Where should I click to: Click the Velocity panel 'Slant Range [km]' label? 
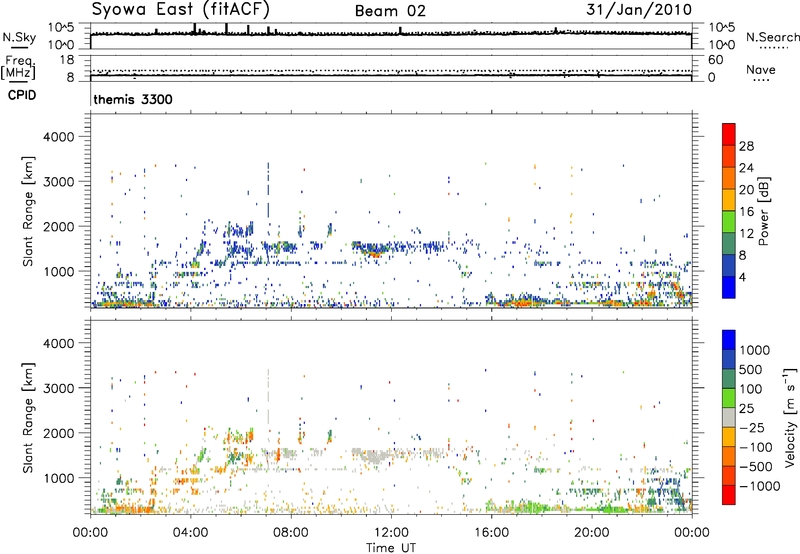28,418
